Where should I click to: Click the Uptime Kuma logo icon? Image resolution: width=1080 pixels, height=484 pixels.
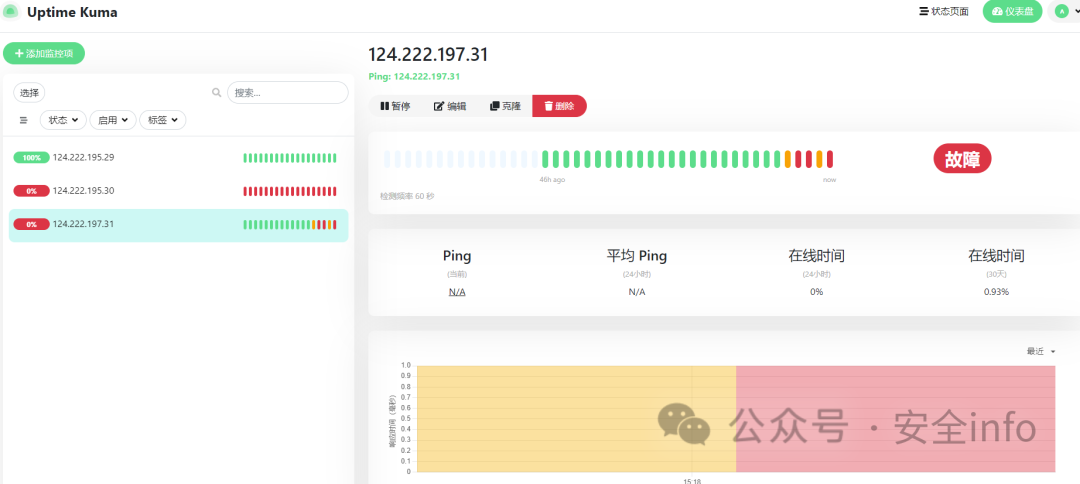tap(11, 12)
